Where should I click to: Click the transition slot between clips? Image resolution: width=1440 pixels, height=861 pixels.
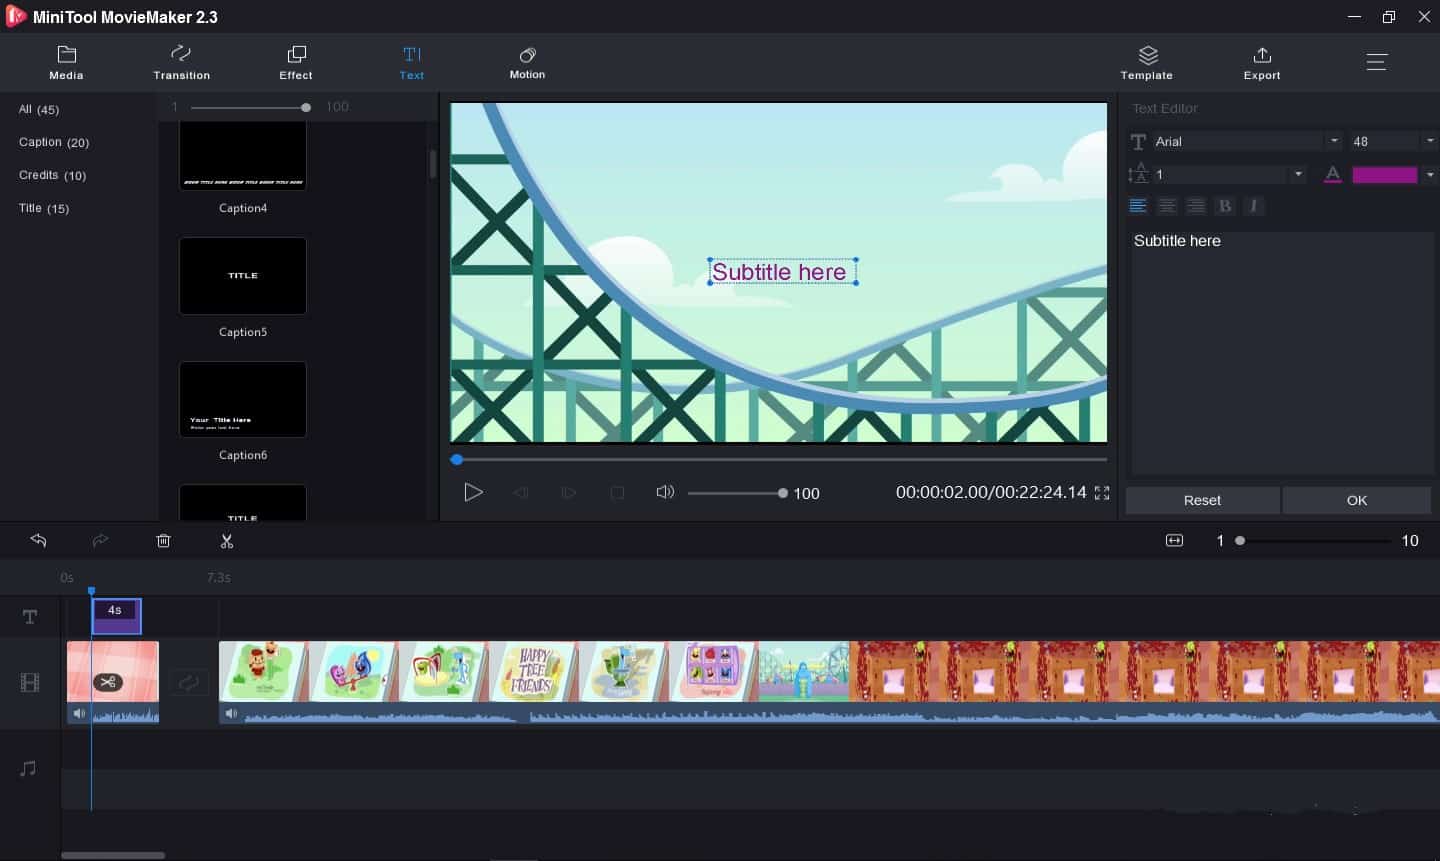pyautogui.click(x=189, y=682)
